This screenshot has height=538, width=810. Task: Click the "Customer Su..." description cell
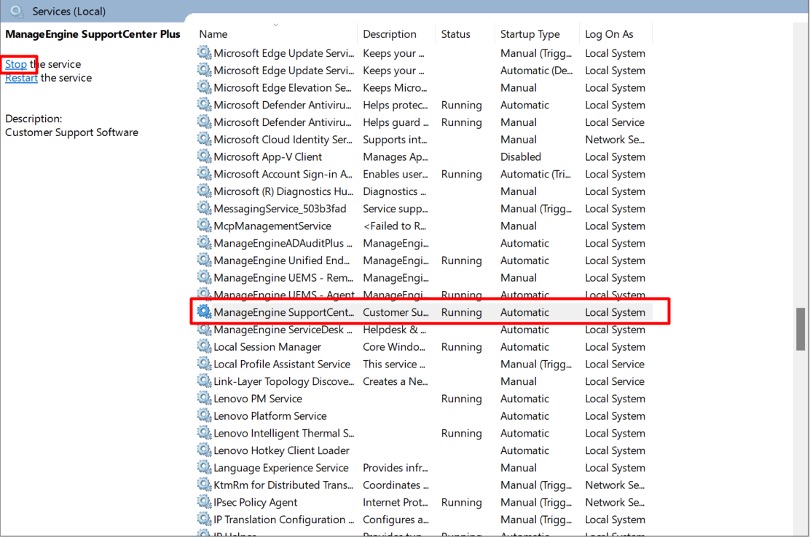click(396, 312)
